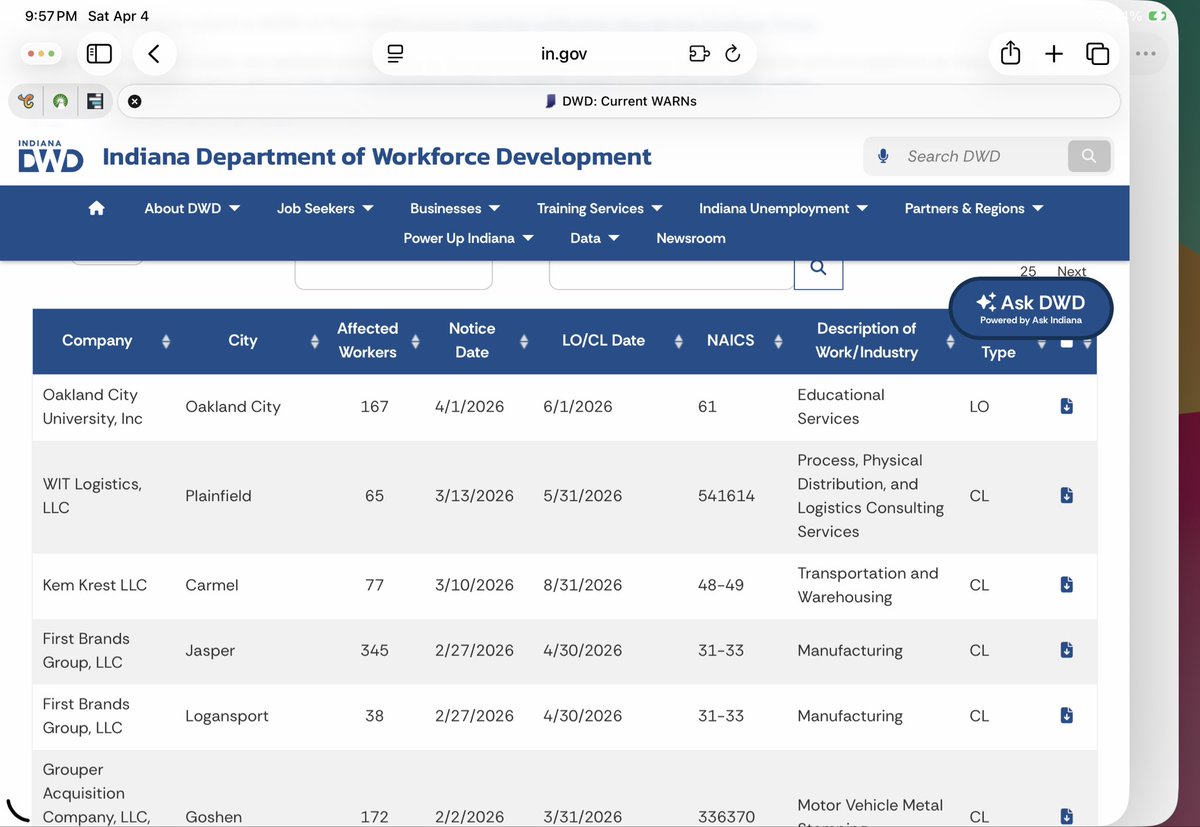
Task: Activate voice search microphone
Action: (883, 156)
